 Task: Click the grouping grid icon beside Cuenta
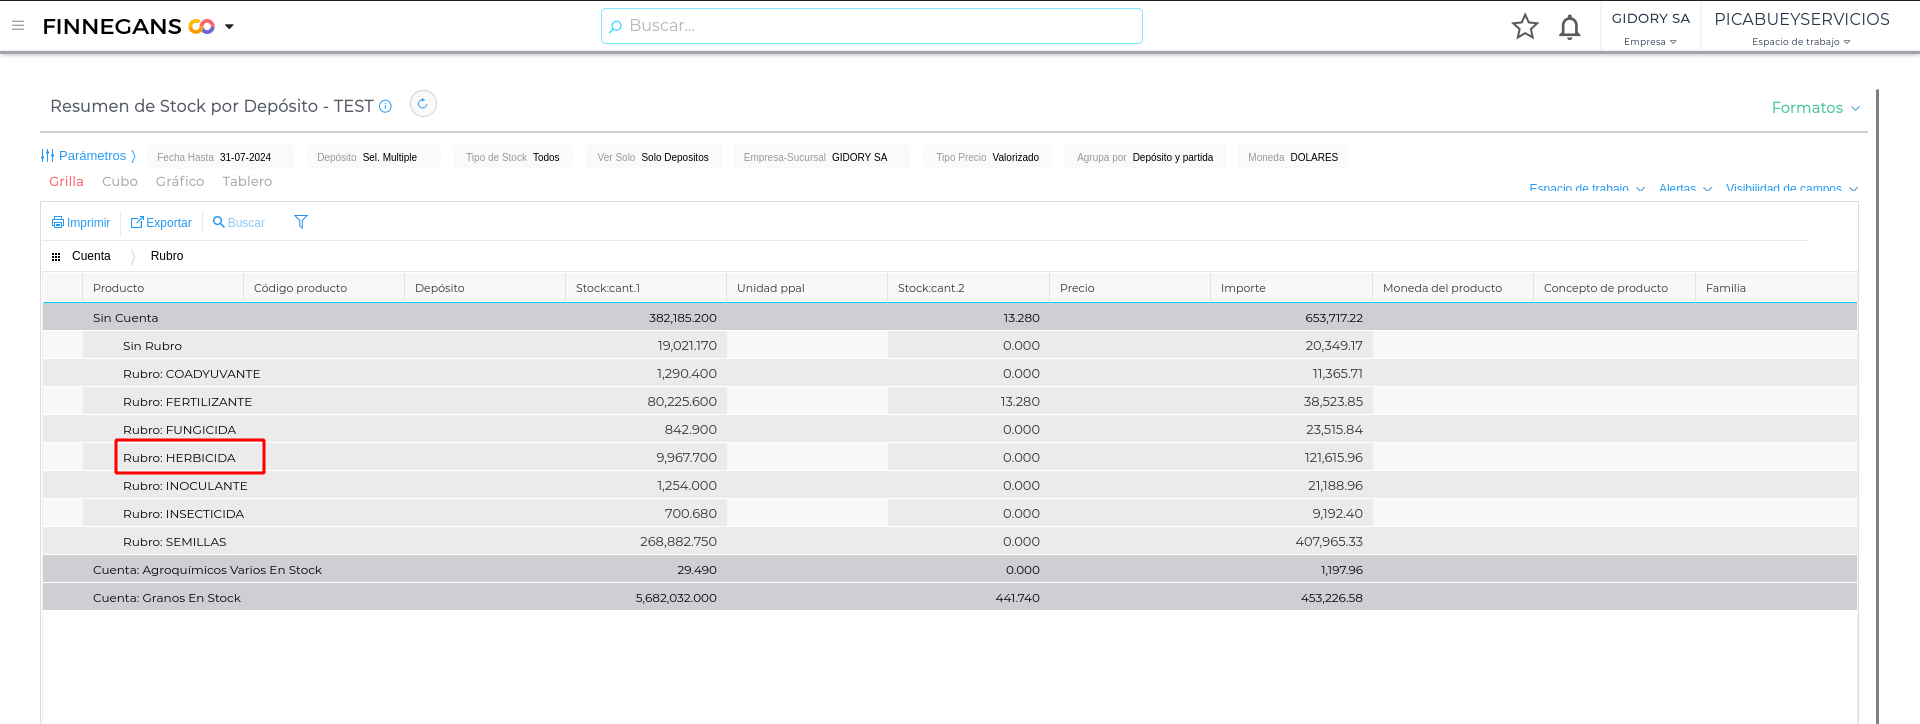(x=56, y=257)
